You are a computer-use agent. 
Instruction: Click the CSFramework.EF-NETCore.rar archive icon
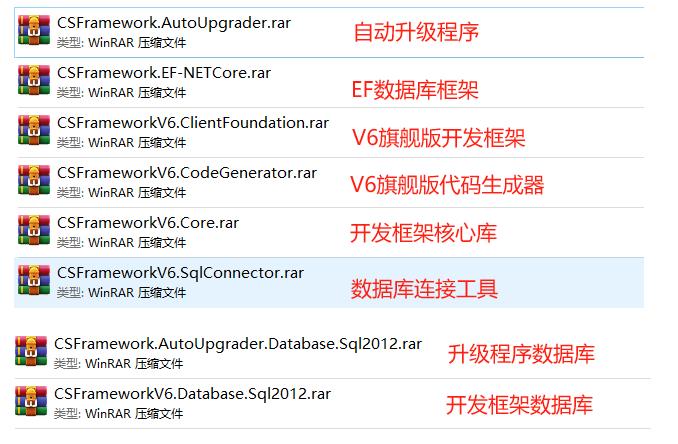tap(34, 81)
